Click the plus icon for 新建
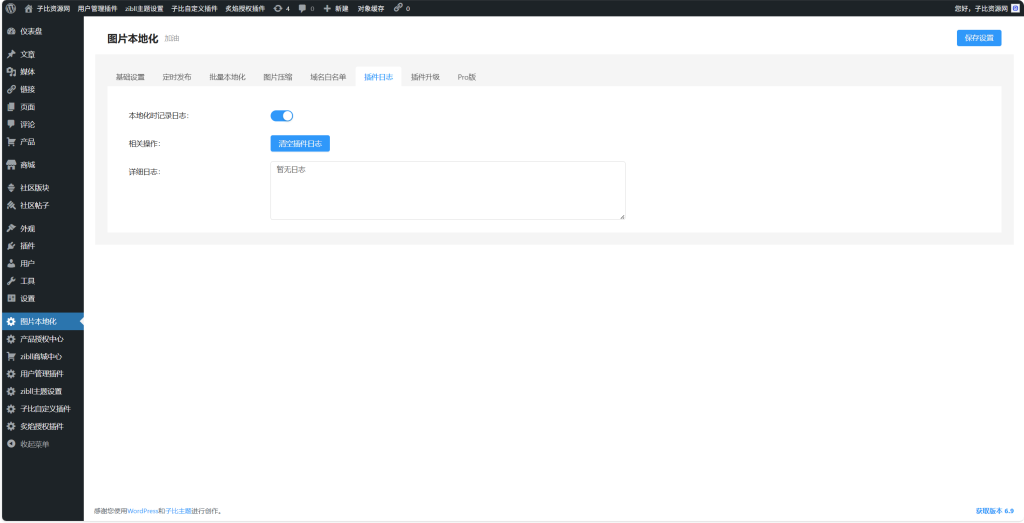1024x523 pixels. 327,8
